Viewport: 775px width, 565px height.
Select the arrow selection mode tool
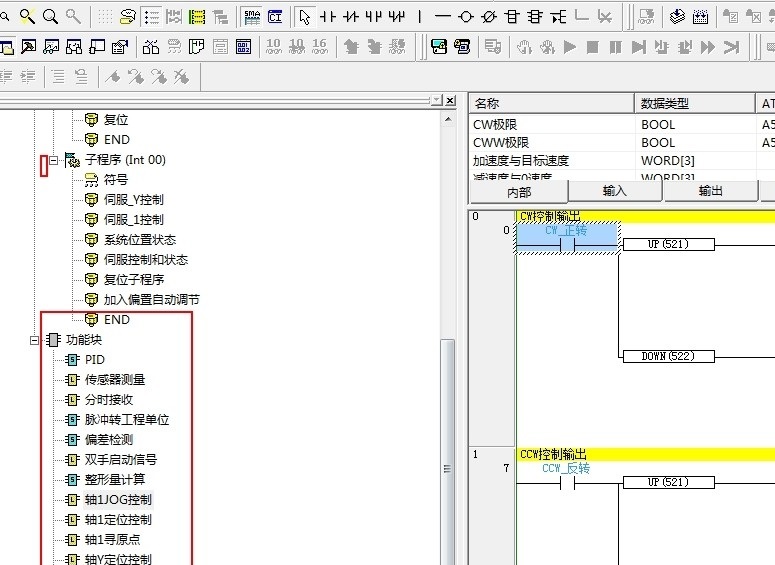click(305, 17)
